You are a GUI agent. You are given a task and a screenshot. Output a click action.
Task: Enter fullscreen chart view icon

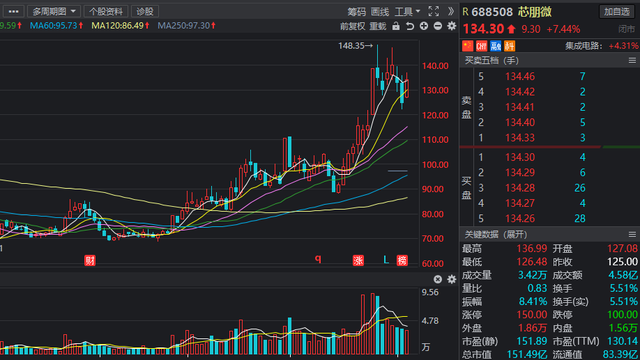click(x=433, y=11)
